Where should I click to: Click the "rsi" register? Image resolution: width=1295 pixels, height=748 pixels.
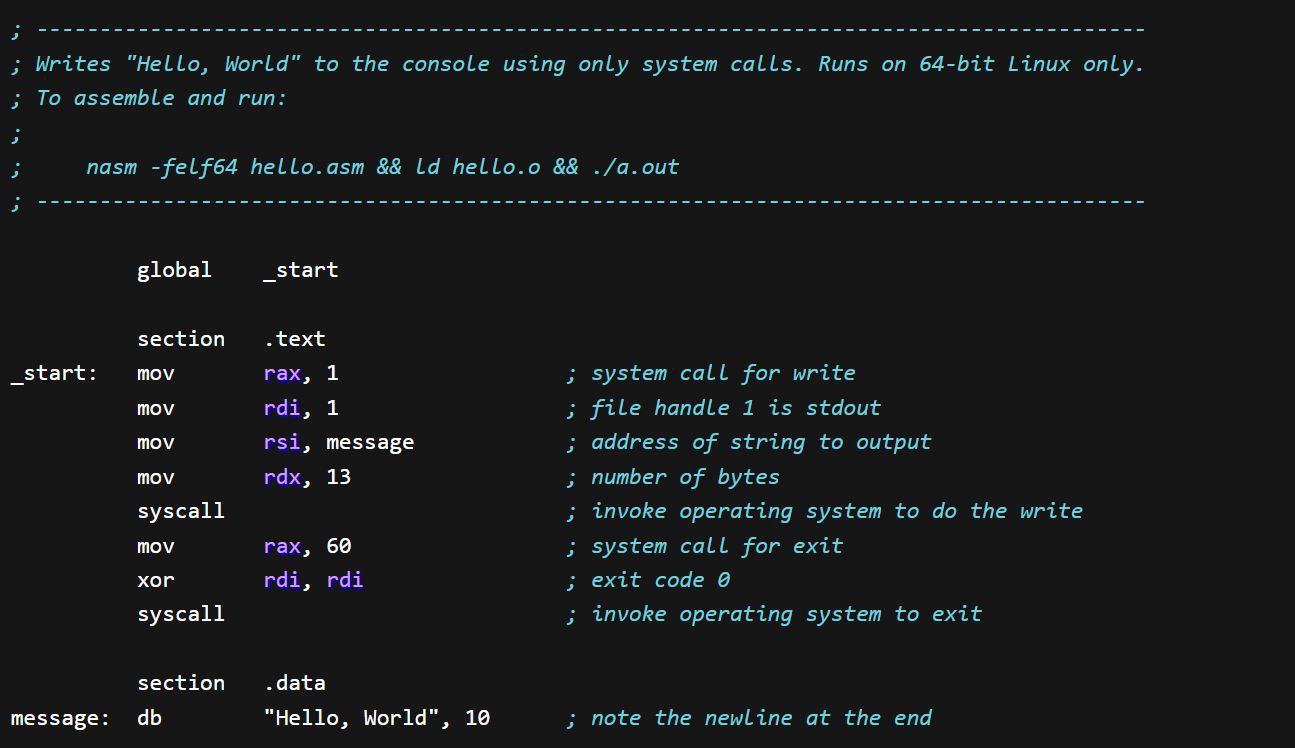[282, 442]
